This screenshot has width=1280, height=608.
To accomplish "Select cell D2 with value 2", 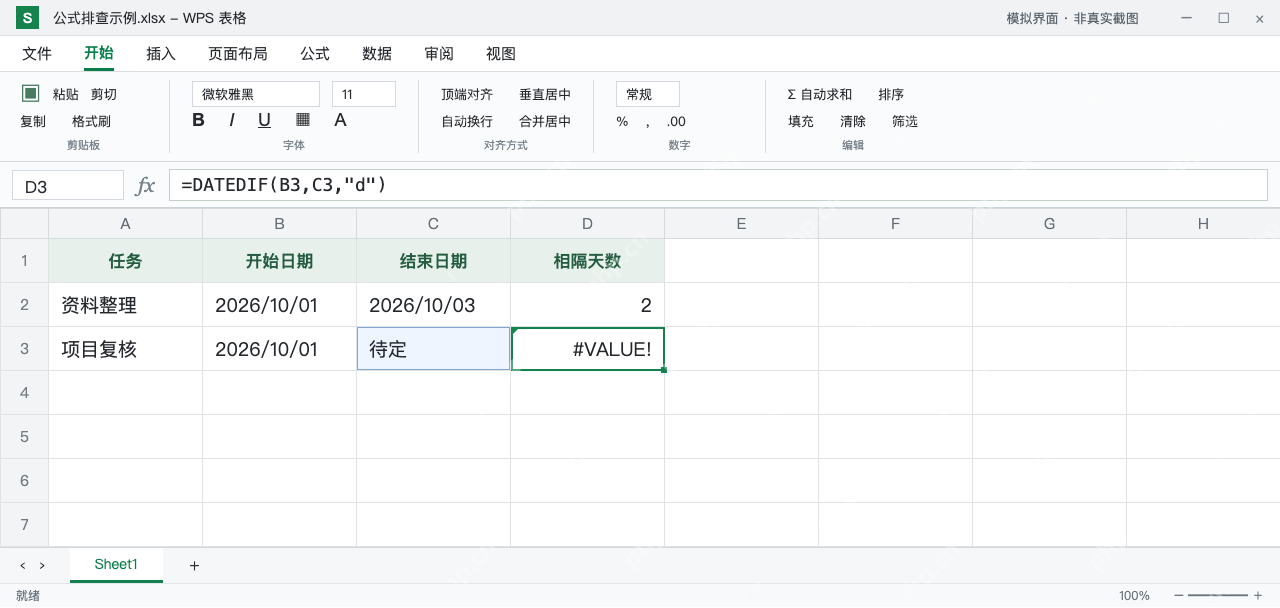I will coord(588,305).
